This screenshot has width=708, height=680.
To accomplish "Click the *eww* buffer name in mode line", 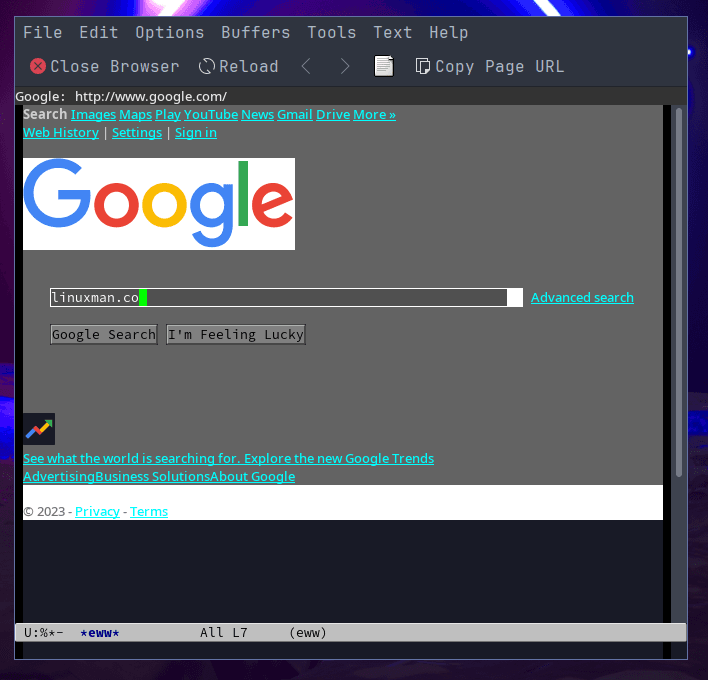I will pos(99,633).
